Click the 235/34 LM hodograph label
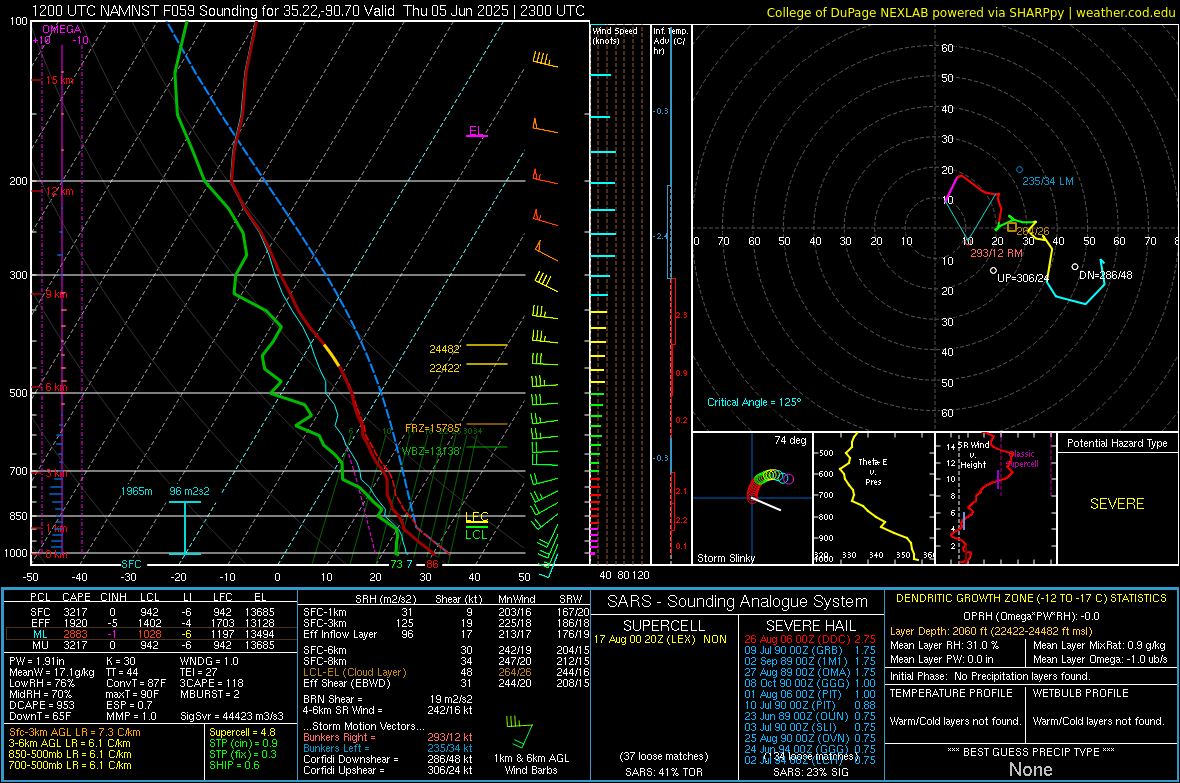Image resolution: width=1180 pixels, height=783 pixels. 1048,181
